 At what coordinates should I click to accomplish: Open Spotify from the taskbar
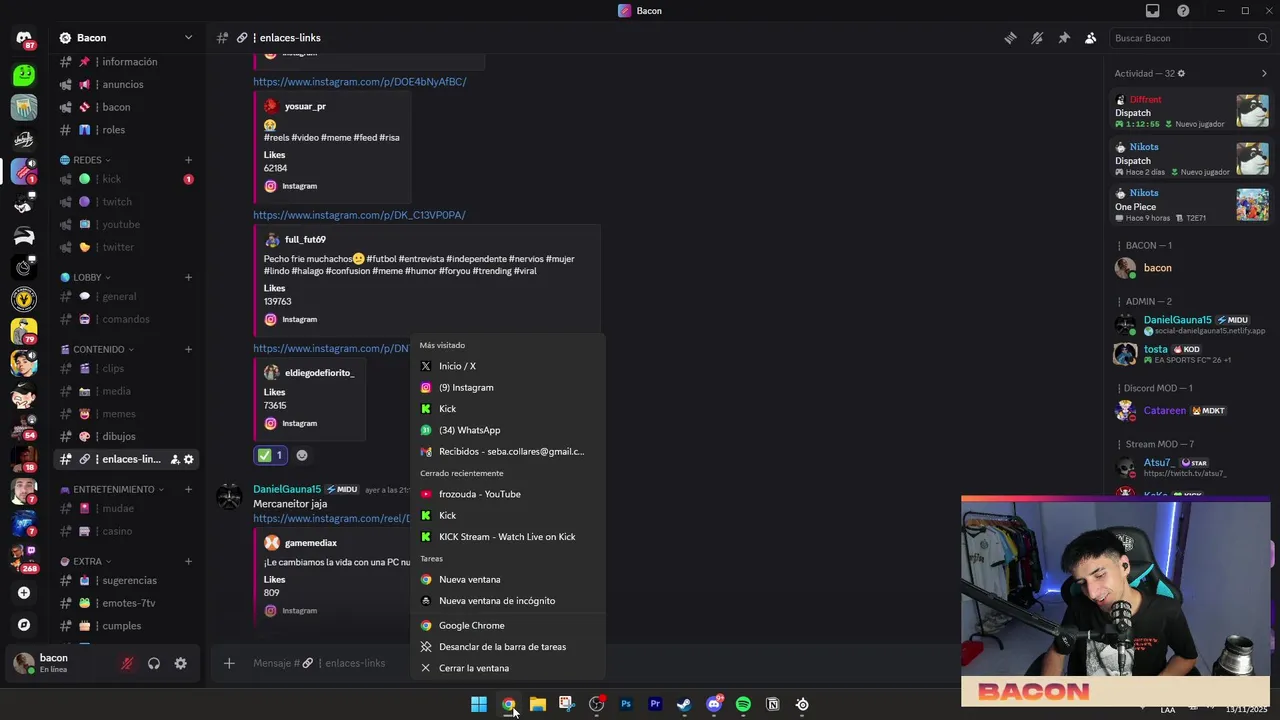click(743, 704)
